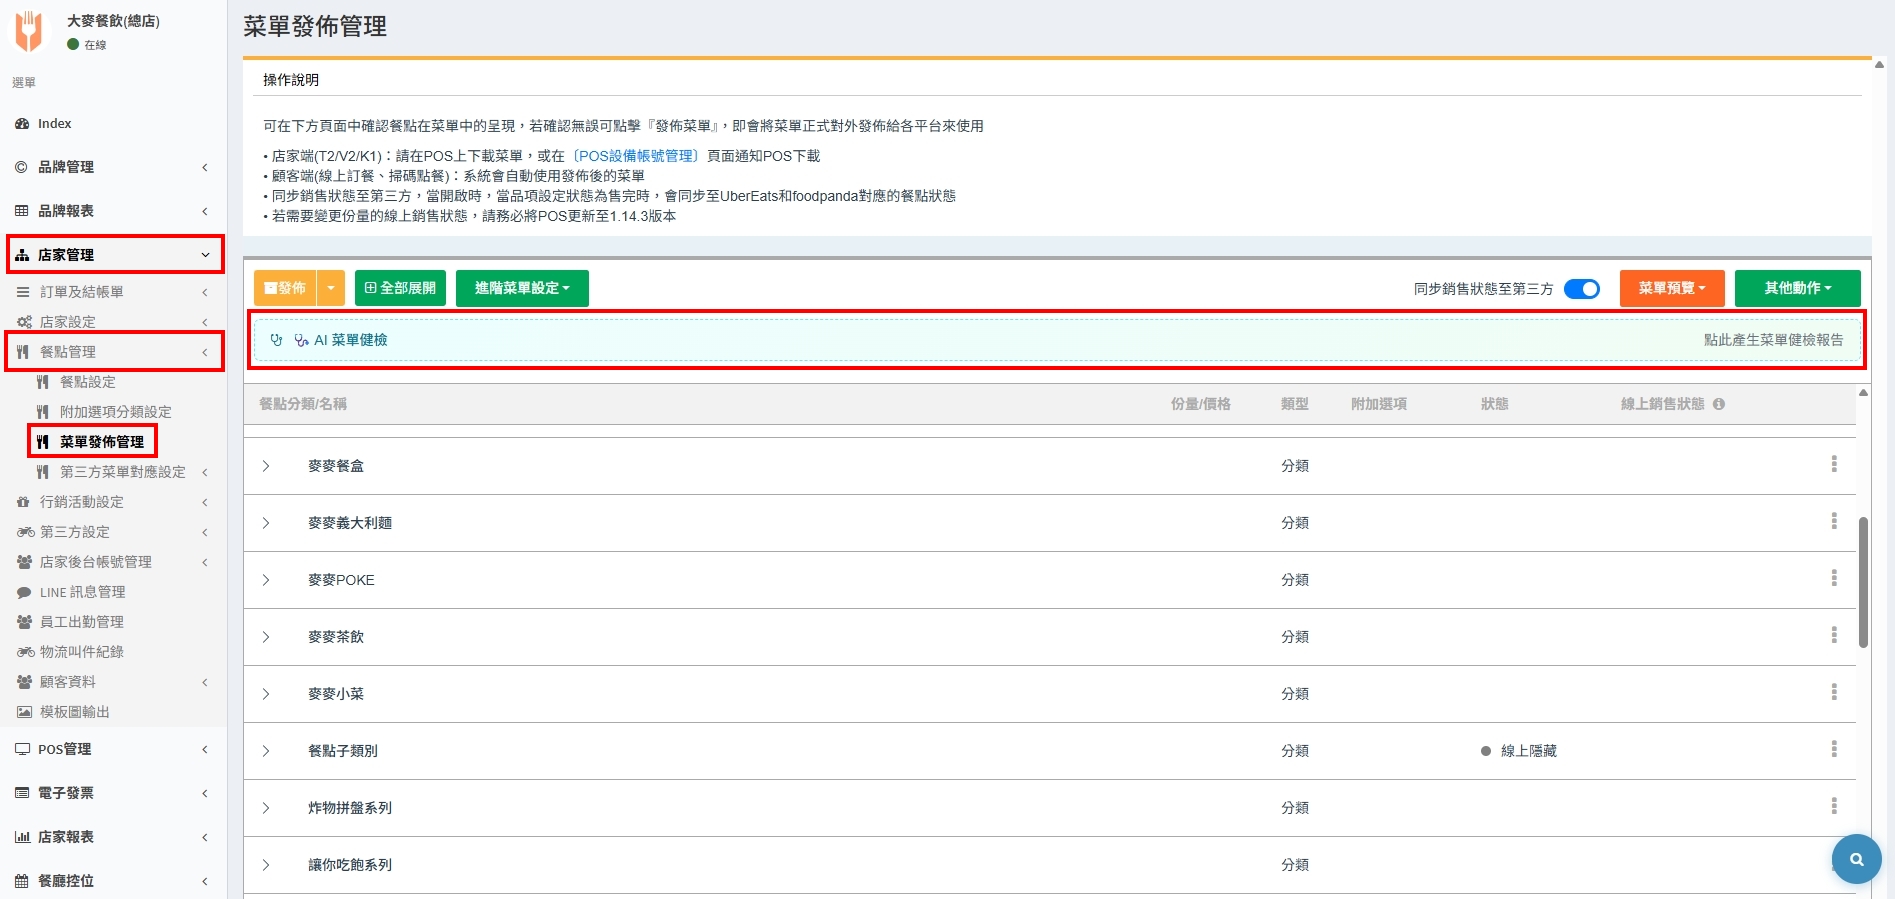The height and width of the screenshot is (899, 1895).
Task: Click 點此產生菜單健檢報告
Action: tap(1774, 340)
